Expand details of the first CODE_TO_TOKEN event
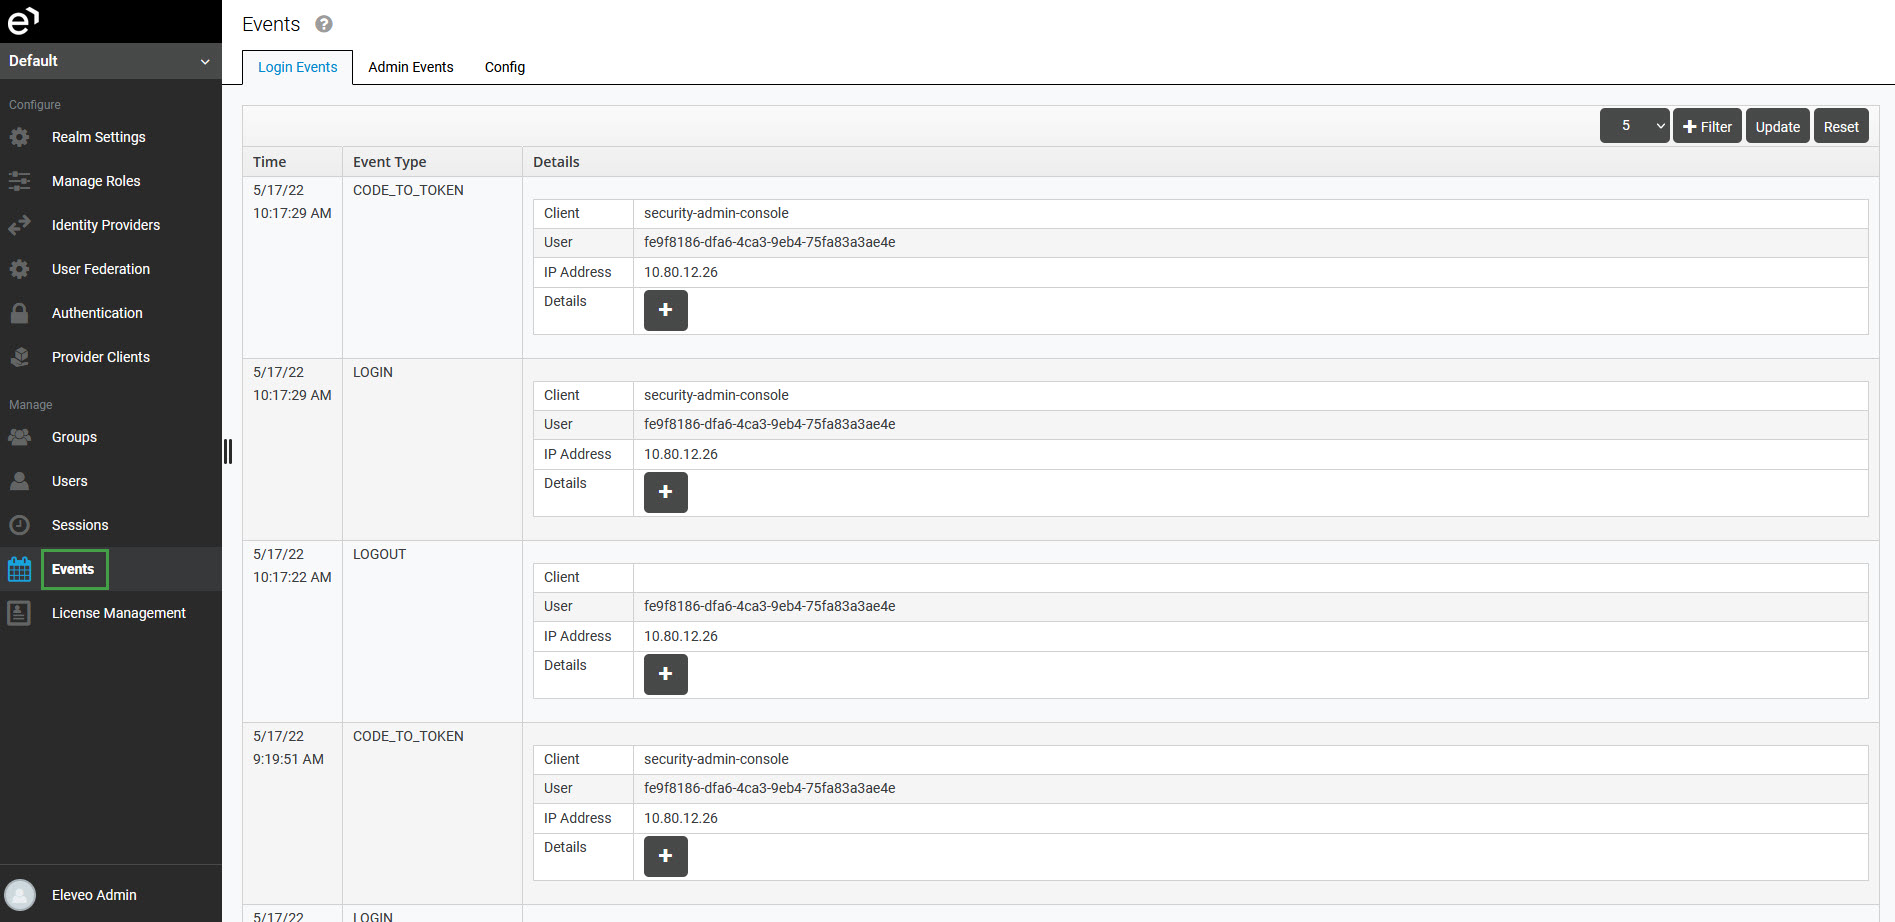Image resolution: width=1895 pixels, height=922 pixels. tap(665, 310)
